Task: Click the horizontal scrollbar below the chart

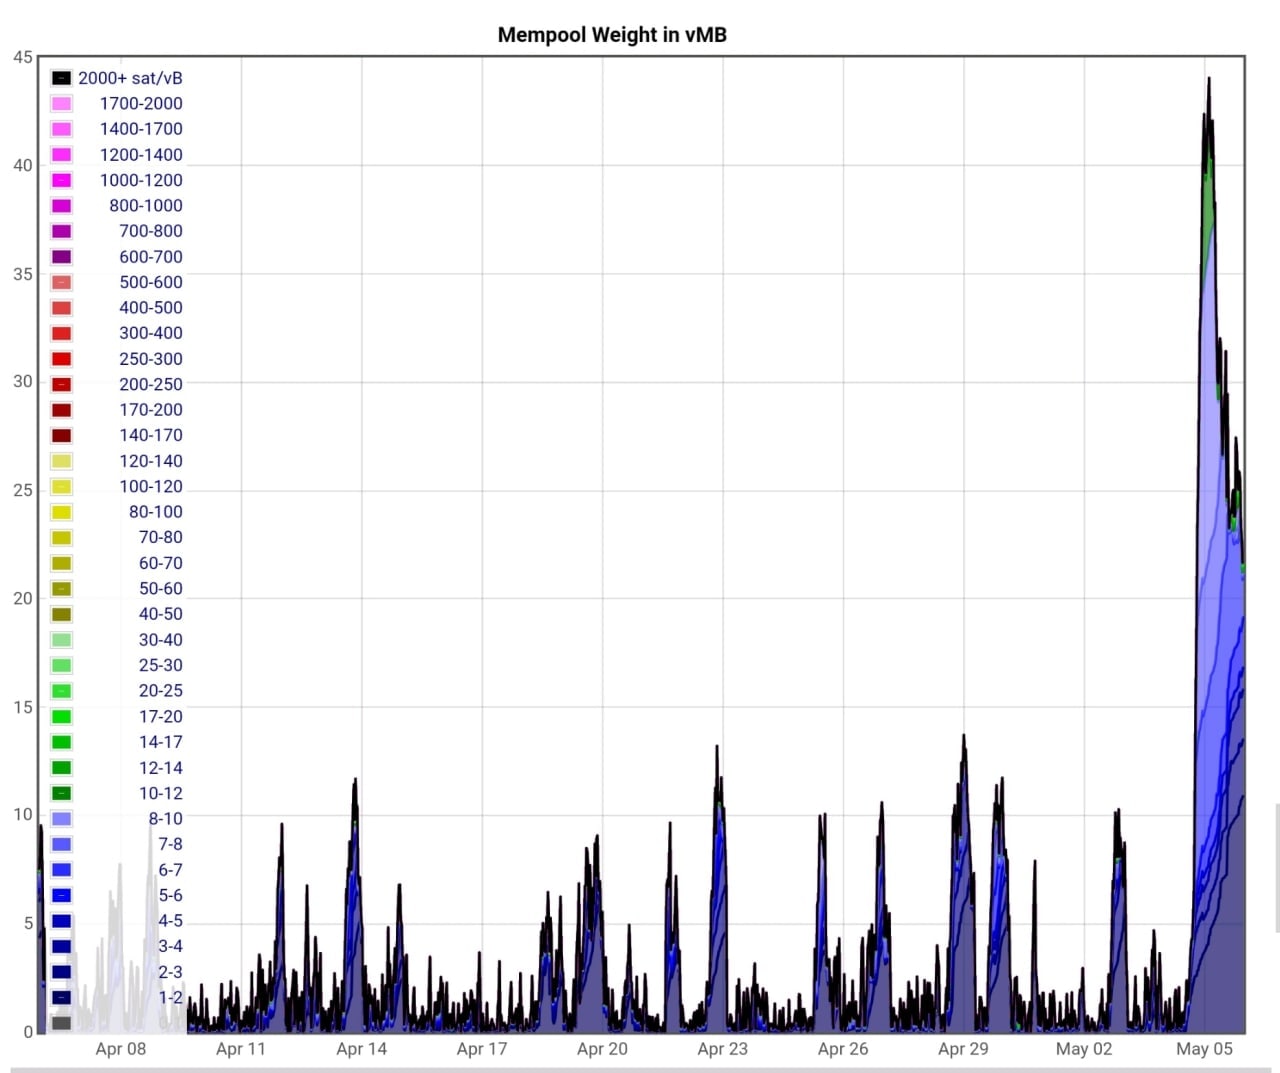Action: pyautogui.click(x=640, y=1068)
